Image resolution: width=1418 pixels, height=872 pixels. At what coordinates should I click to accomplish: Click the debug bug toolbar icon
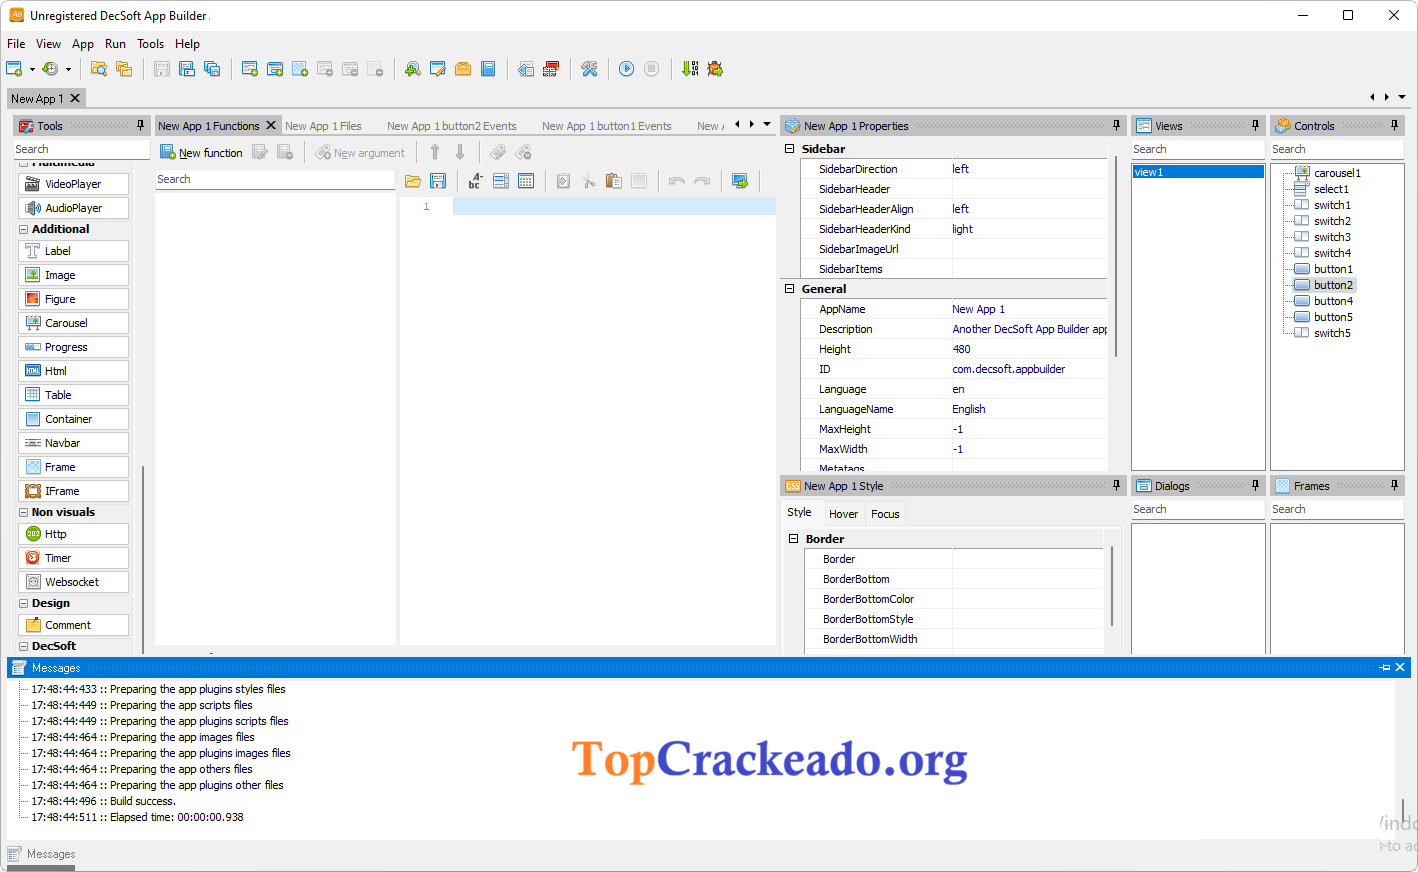[714, 69]
